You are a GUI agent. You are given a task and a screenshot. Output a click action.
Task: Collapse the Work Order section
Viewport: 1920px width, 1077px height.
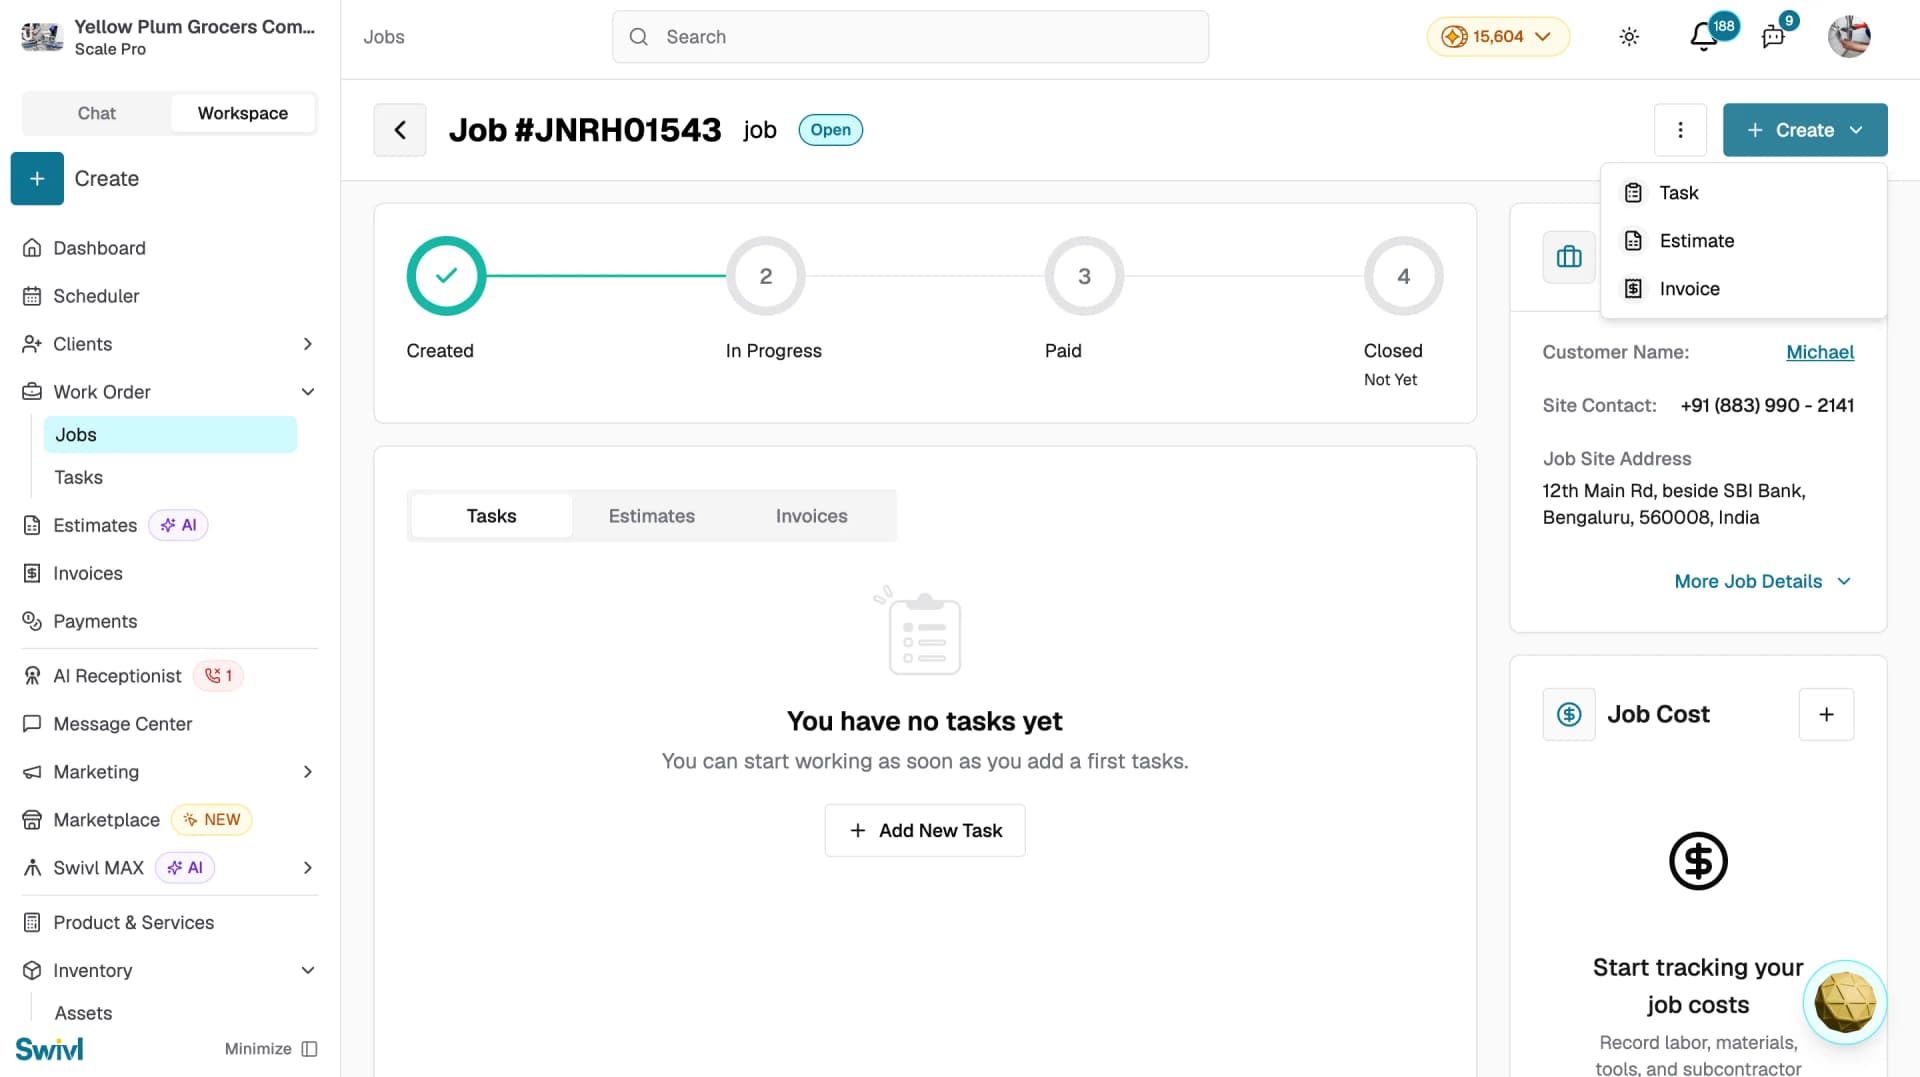click(308, 392)
